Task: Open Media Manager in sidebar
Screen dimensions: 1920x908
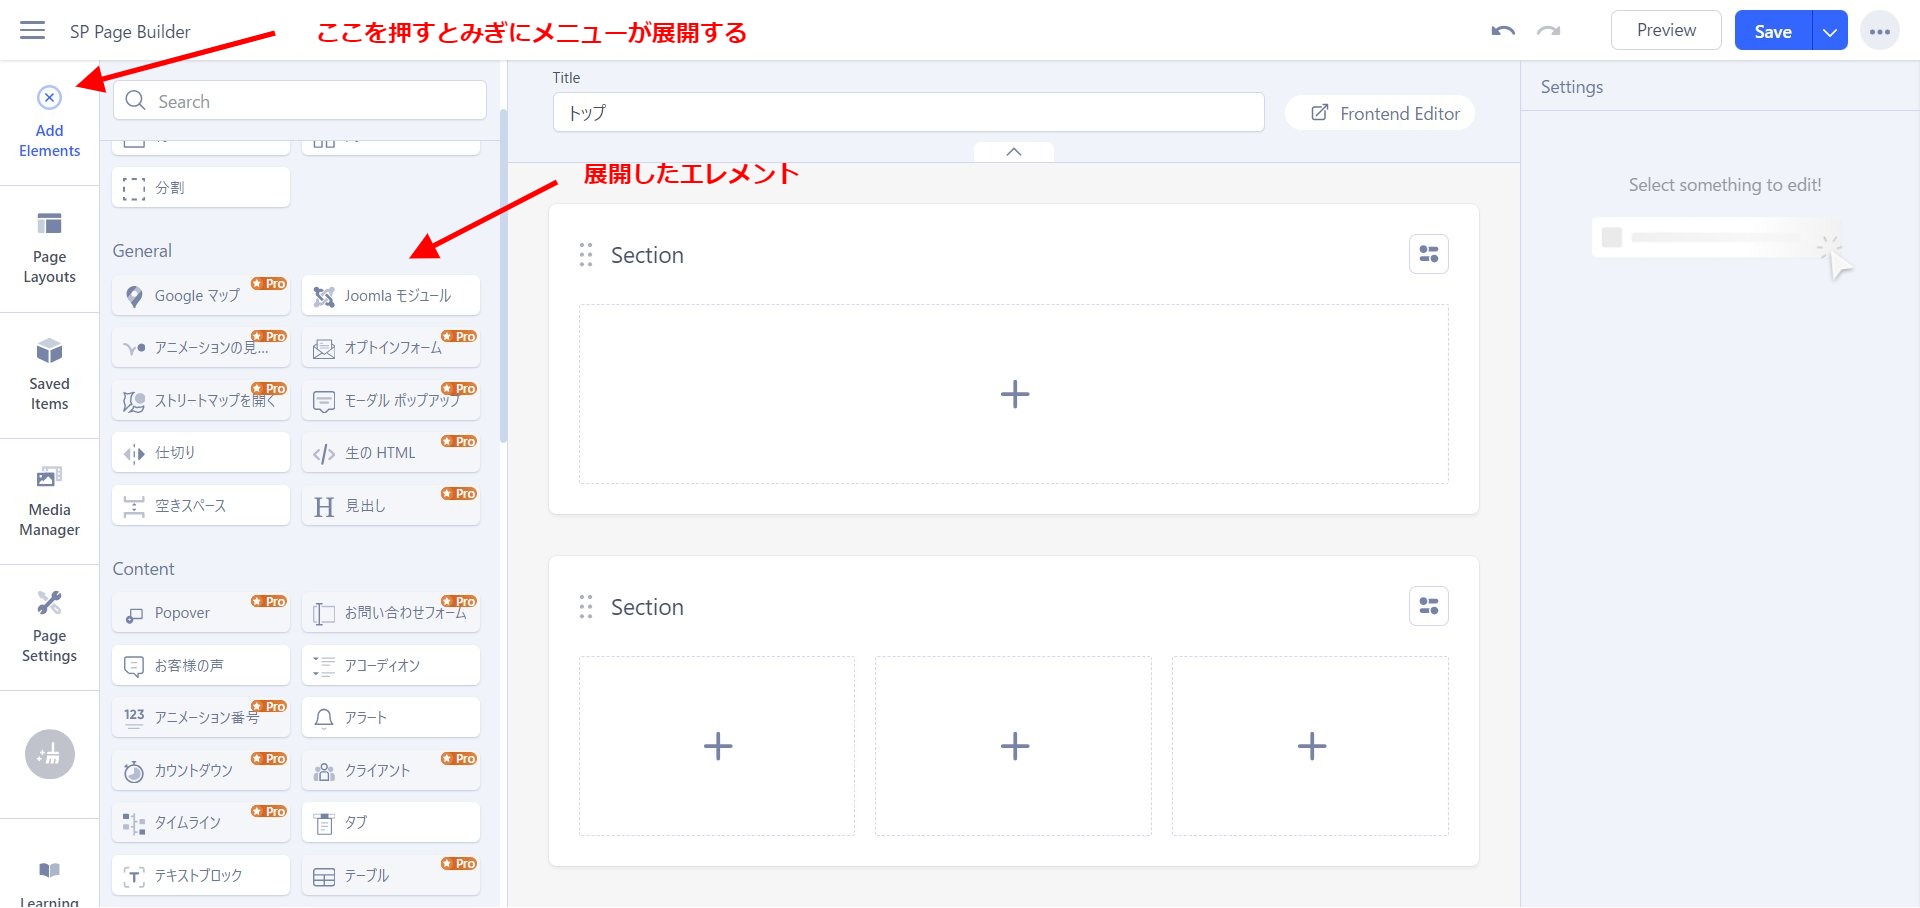Action: 49,501
